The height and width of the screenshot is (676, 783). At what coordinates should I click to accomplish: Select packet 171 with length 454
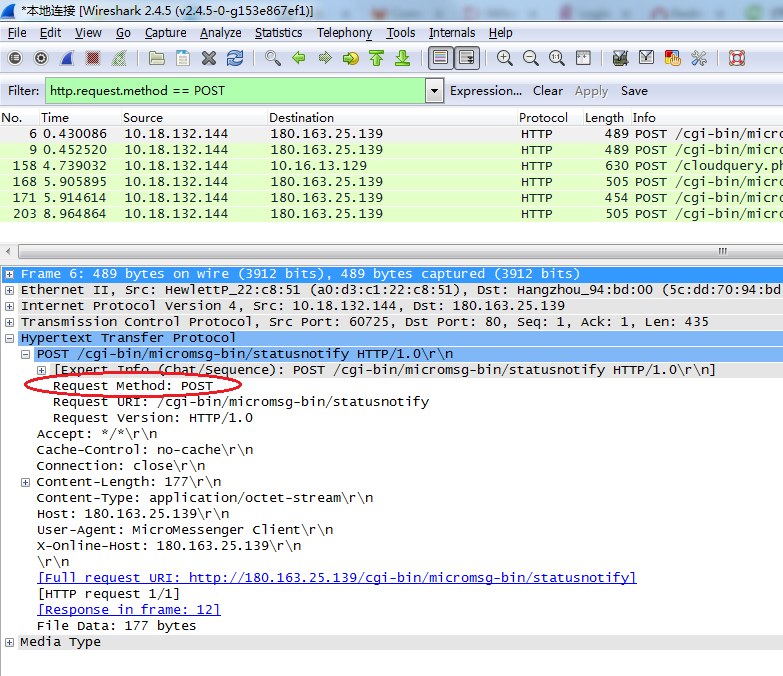coord(392,198)
